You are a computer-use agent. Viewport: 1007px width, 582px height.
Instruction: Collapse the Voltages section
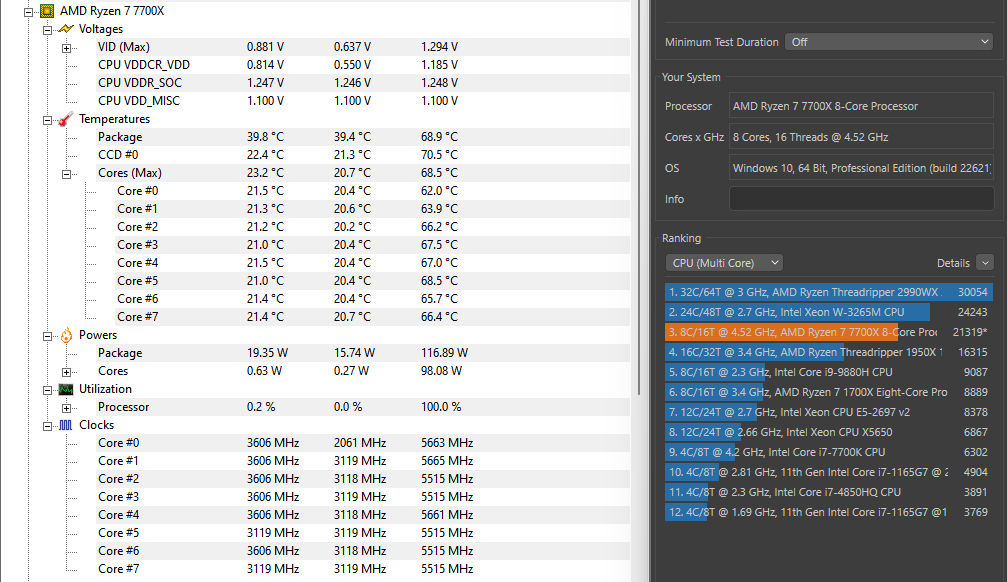(48, 30)
